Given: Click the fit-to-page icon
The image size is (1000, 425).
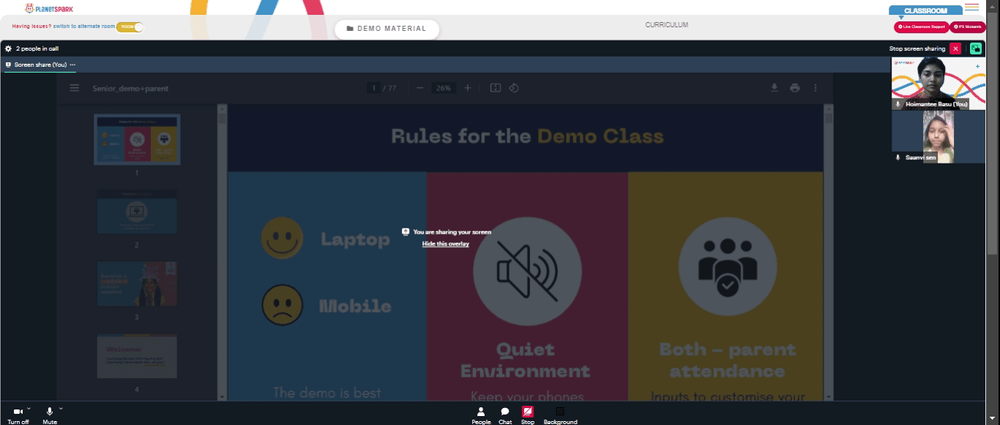Looking at the screenshot, I should click(x=495, y=88).
